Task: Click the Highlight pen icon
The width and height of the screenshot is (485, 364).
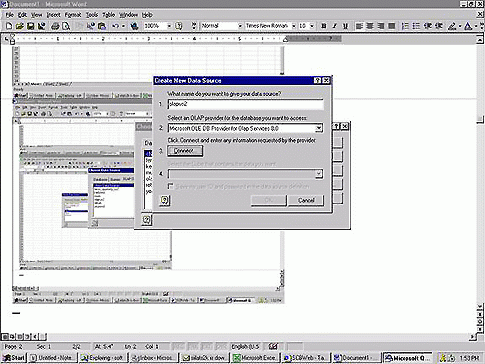Action: pyautogui.click(x=452, y=26)
